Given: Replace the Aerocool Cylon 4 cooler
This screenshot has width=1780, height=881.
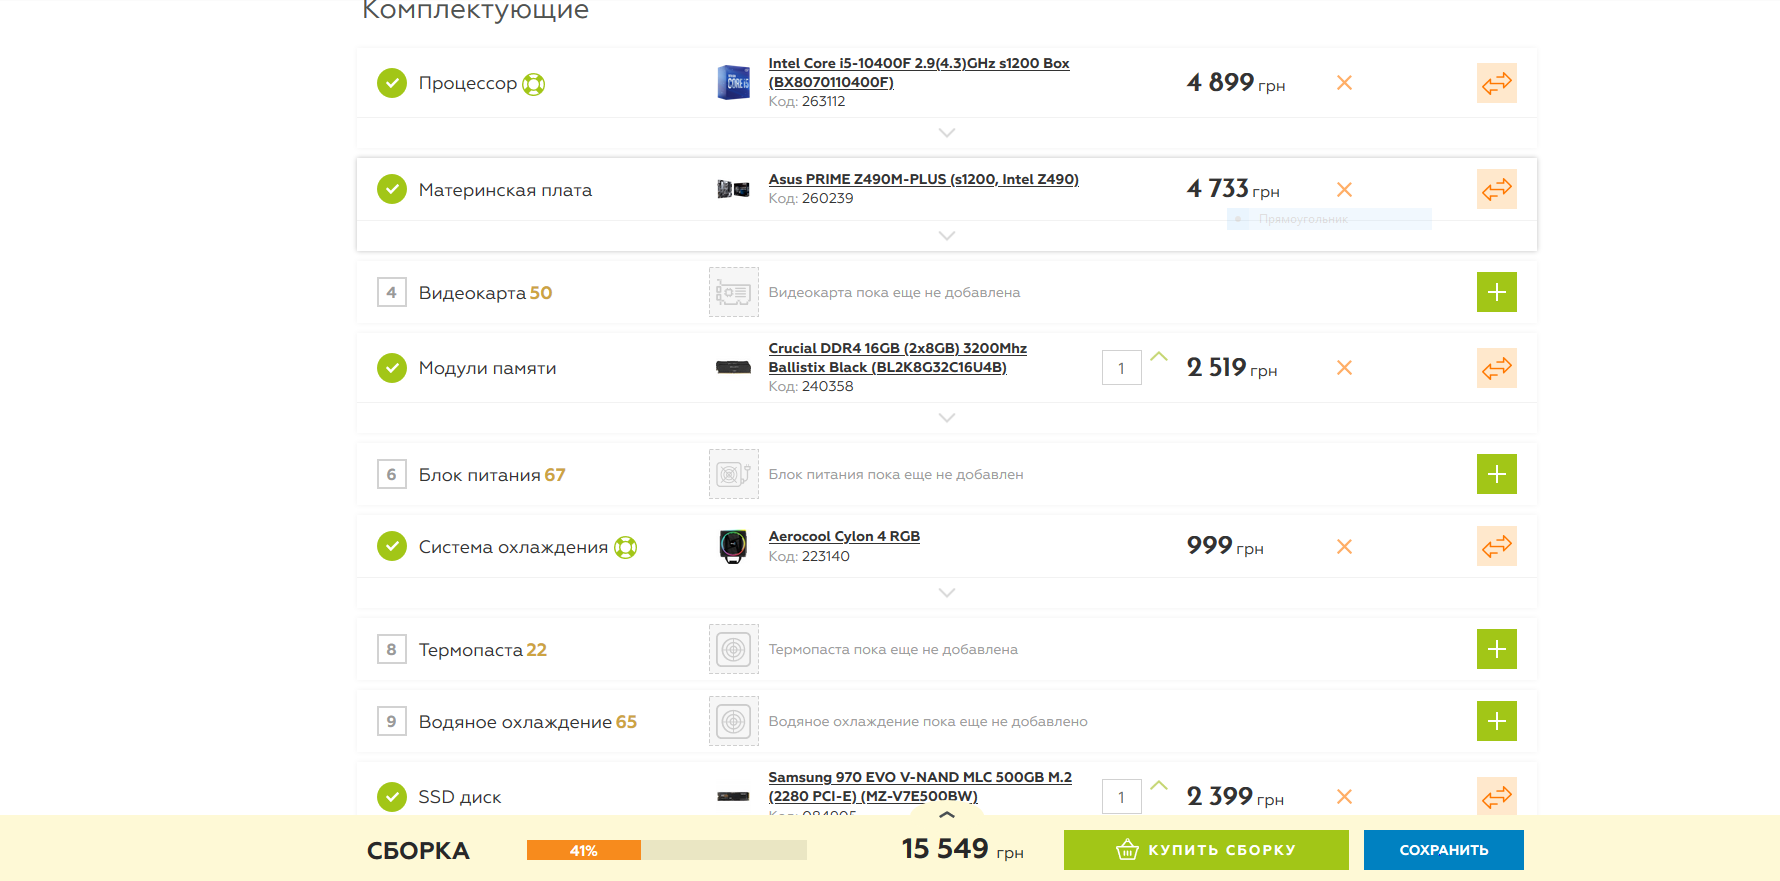Looking at the screenshot, I should pyautogui.click(x=1496, y=546).
